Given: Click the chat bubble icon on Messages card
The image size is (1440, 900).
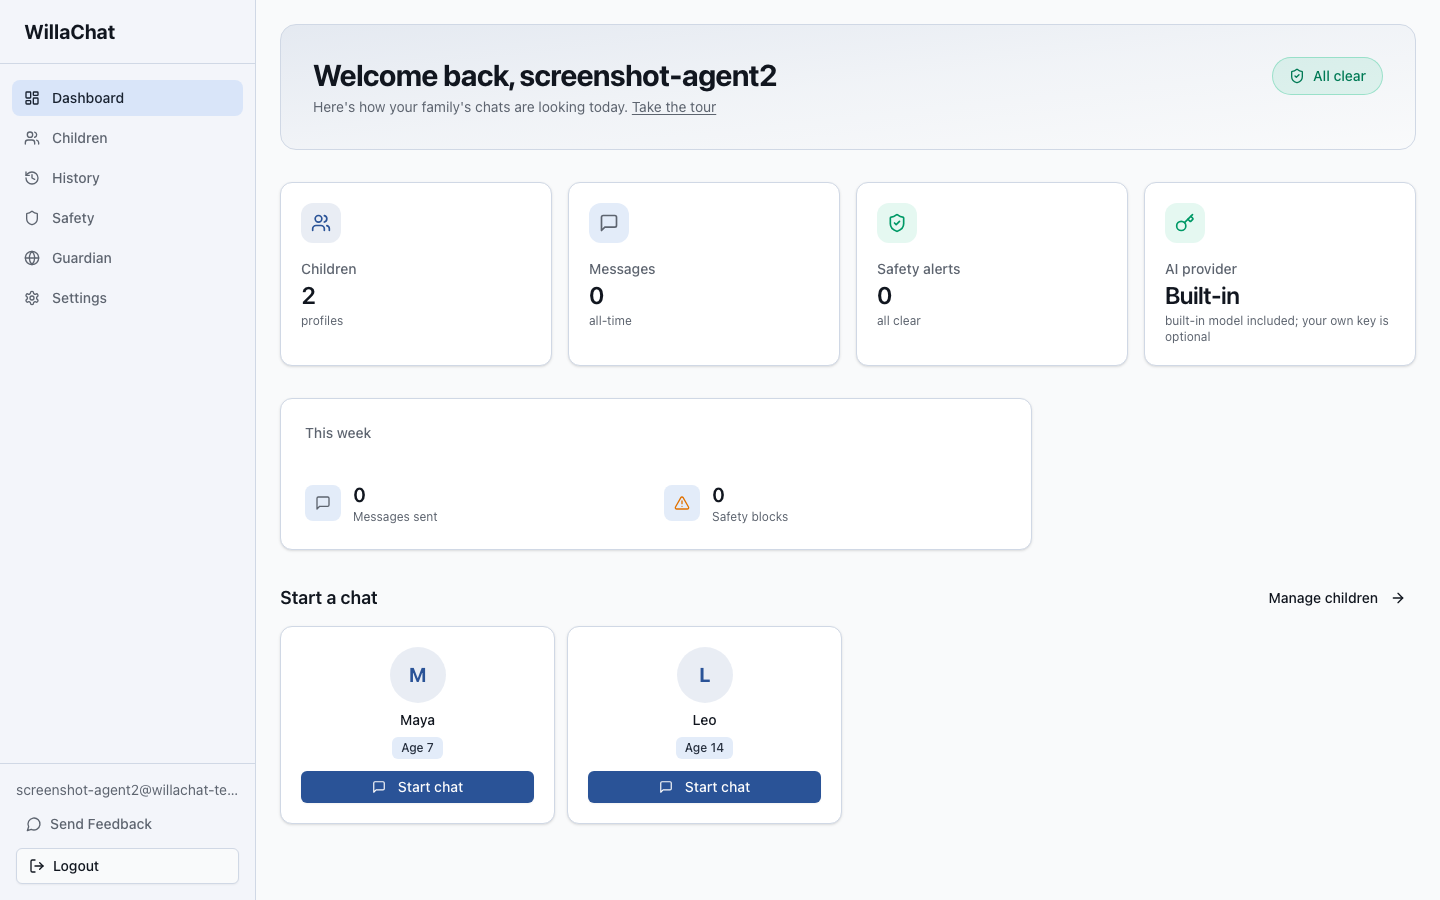Looking at the screenshot, I should click(x=609, y=223).
